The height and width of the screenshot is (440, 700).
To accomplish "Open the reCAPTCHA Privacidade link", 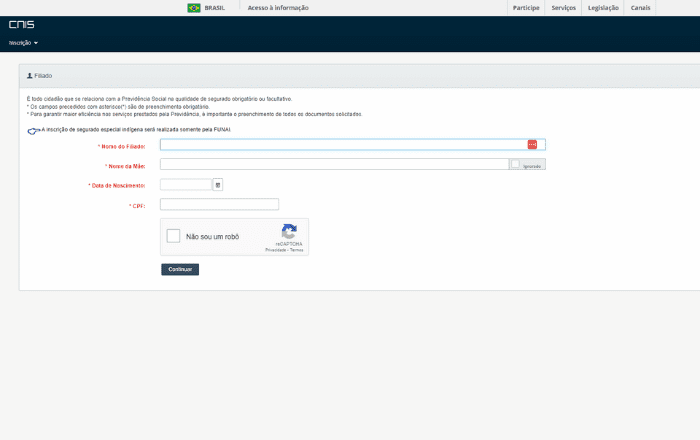I will pos(275,250).
